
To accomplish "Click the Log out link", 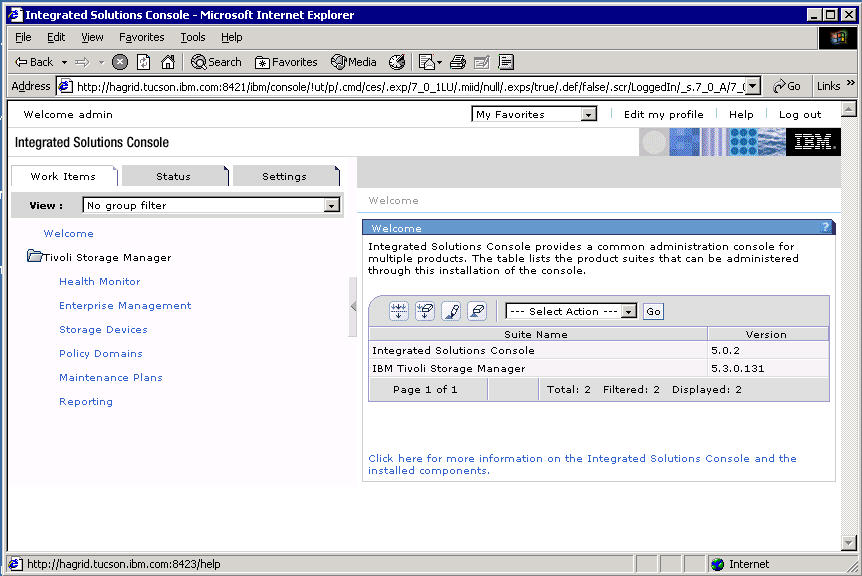I will pyautogui.click(x=800, y=114).
